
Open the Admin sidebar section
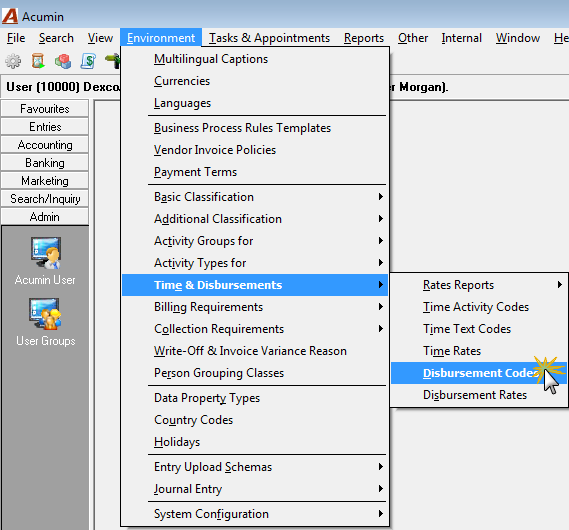45,217
